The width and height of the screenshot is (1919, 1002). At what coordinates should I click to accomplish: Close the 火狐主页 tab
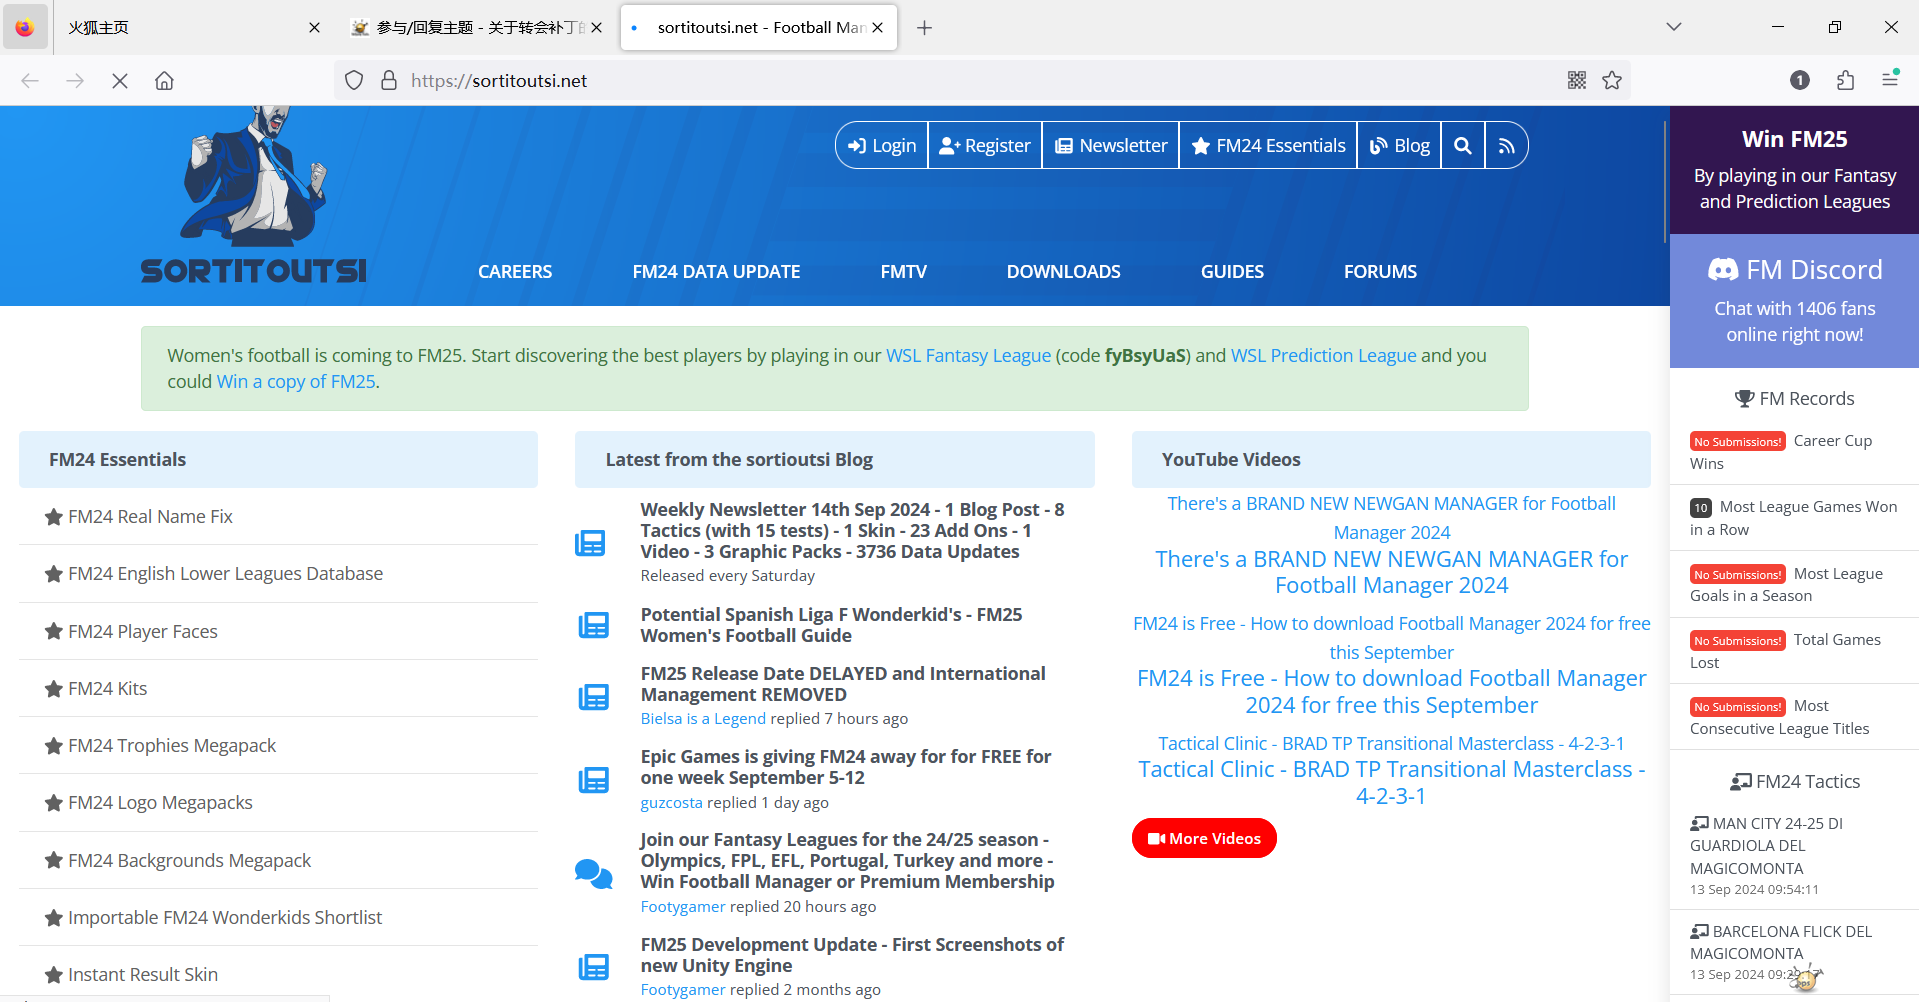(x=314, y=28)
